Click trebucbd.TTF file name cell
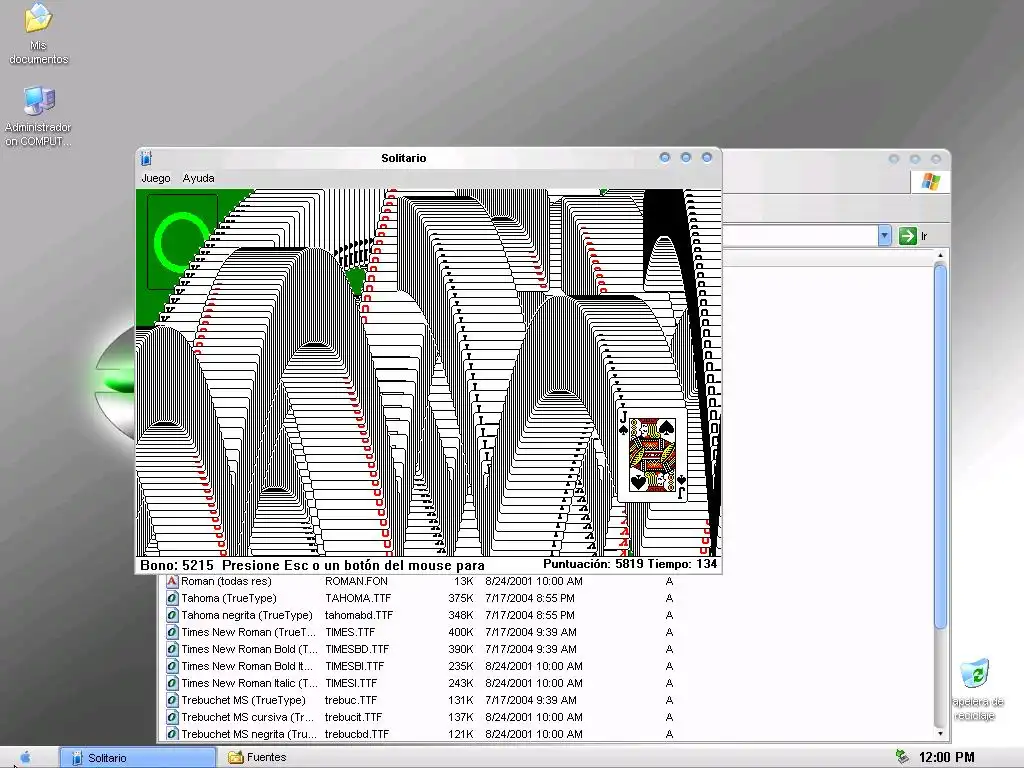The image size is (1024, 768). click(x=357, y=734)
